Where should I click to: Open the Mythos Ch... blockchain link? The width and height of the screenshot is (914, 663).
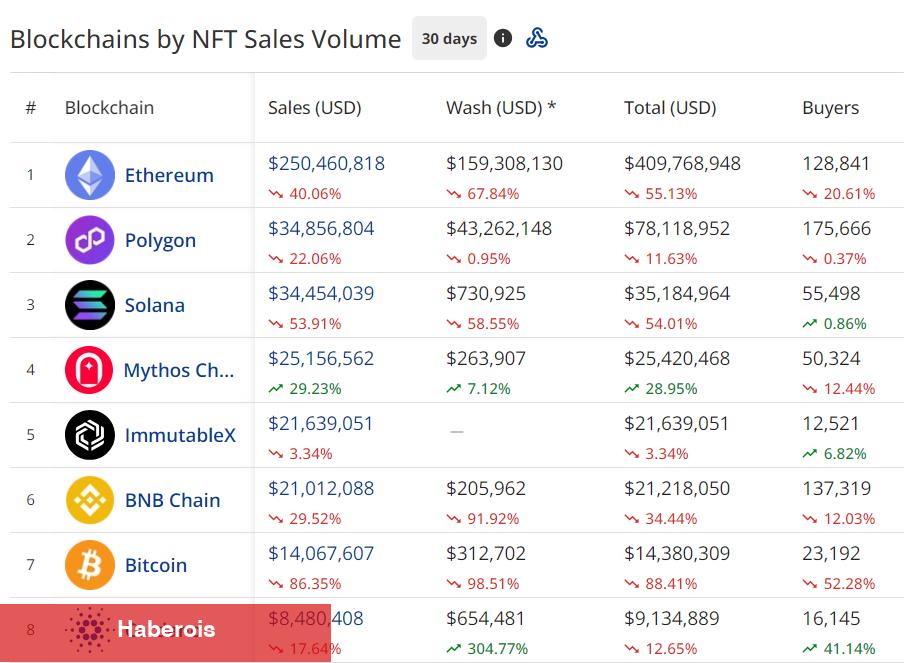pyautogui.click(x=179, y=370)
